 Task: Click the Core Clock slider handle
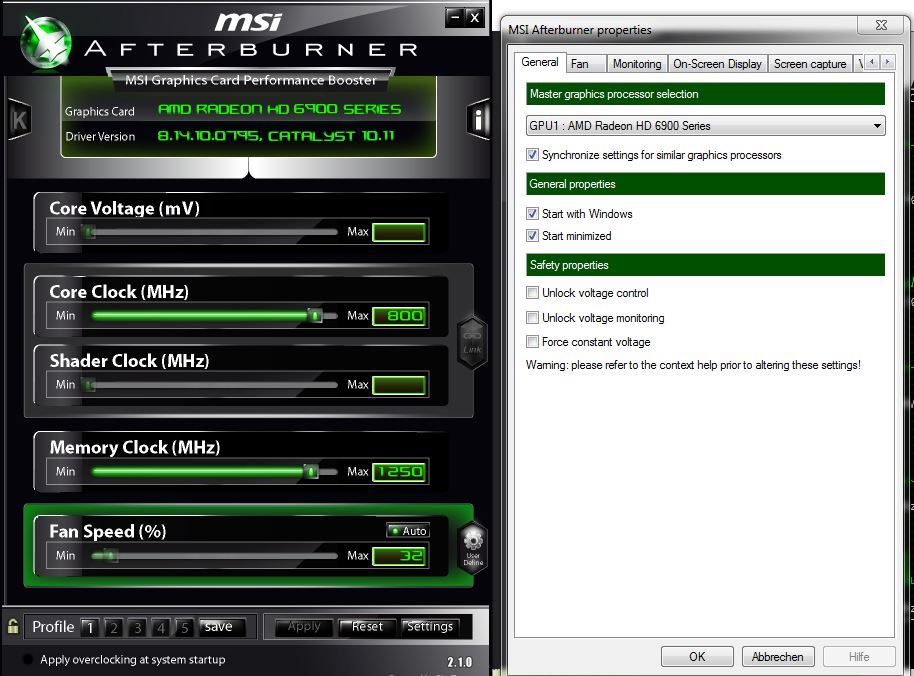pos(315,315)
